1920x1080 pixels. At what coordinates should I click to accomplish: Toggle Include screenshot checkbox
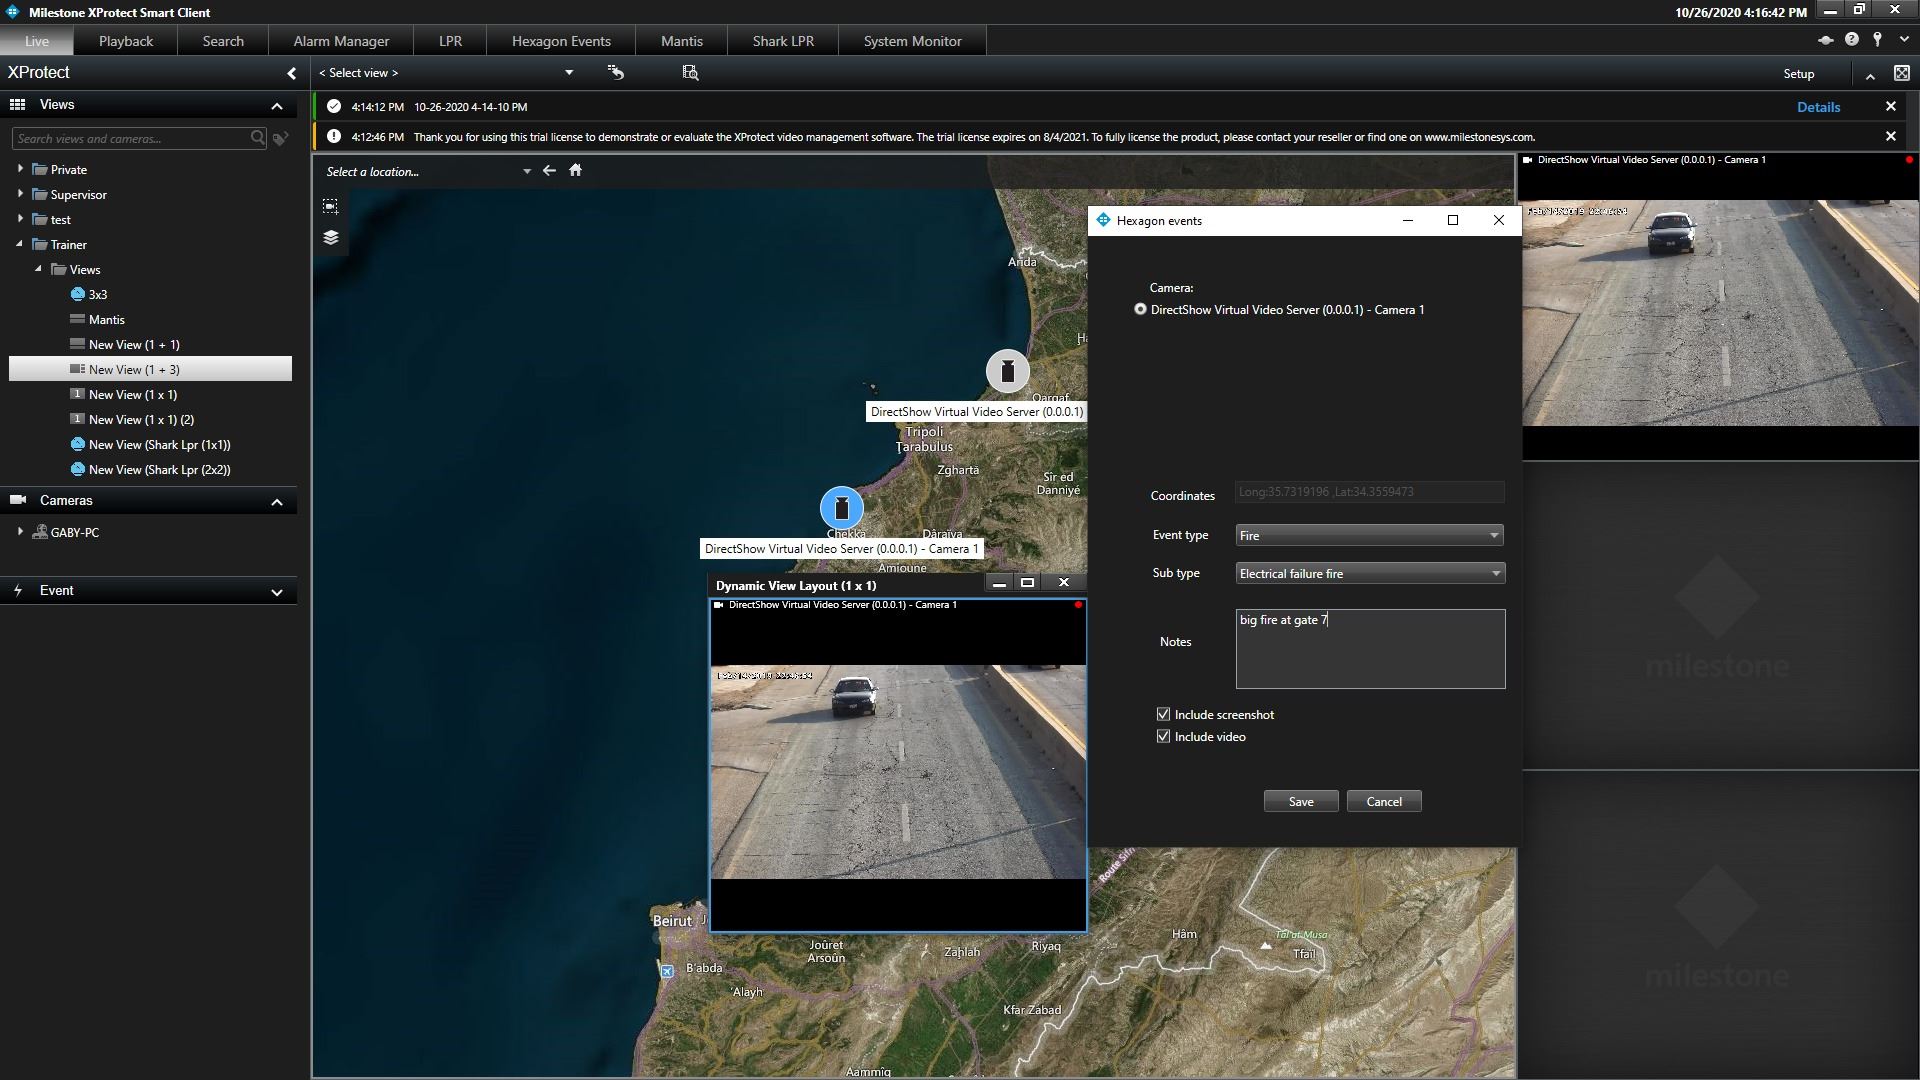1163,714
